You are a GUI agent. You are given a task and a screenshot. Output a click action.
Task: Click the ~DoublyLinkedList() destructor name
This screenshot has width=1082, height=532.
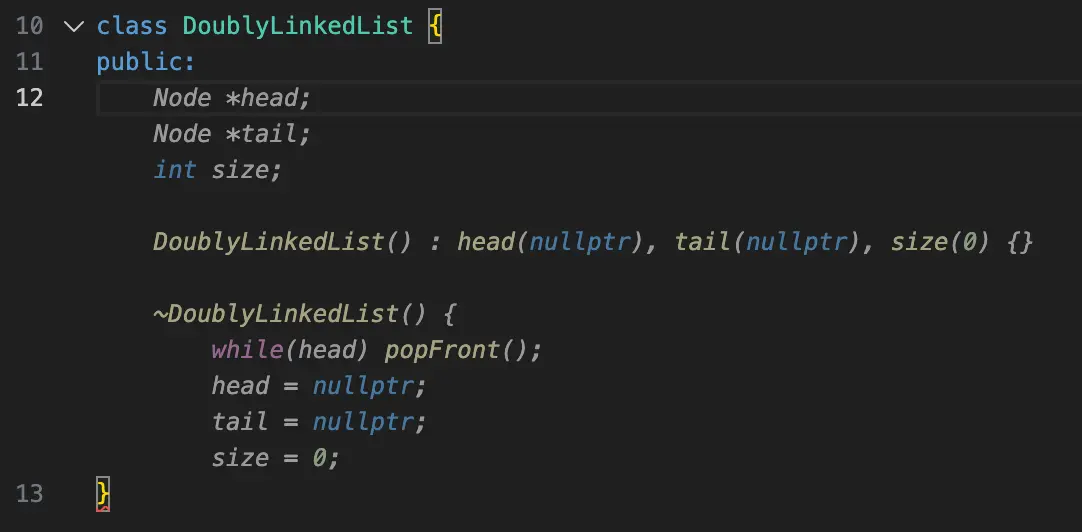click(x=283, y=314)
